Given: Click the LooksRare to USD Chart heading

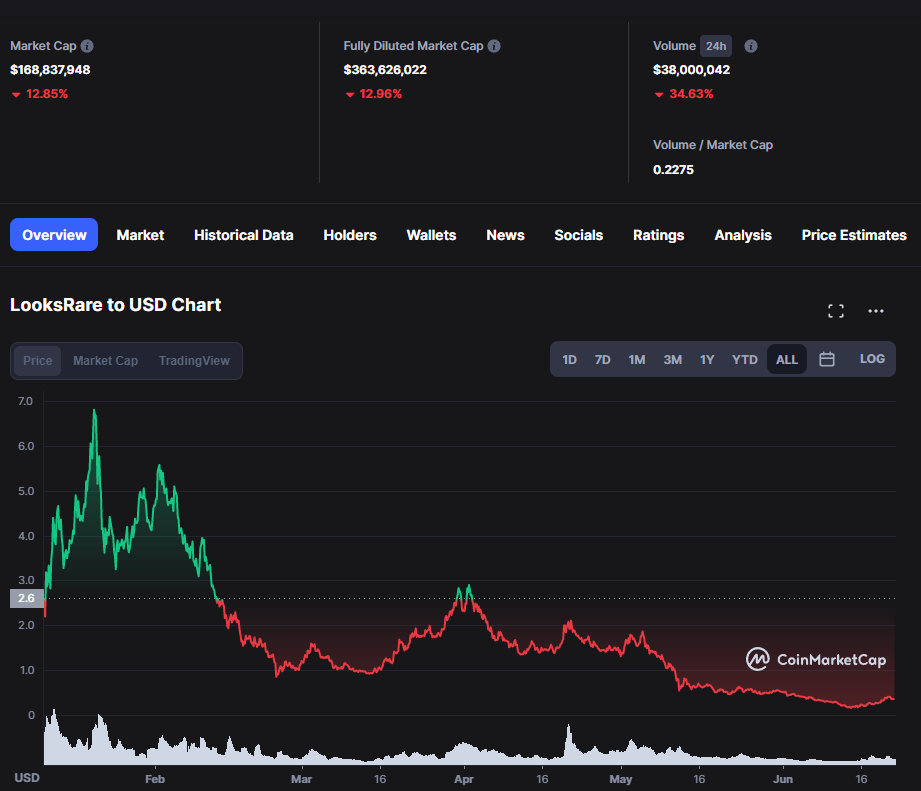Looking at the screenshot, I should [115, 305].
